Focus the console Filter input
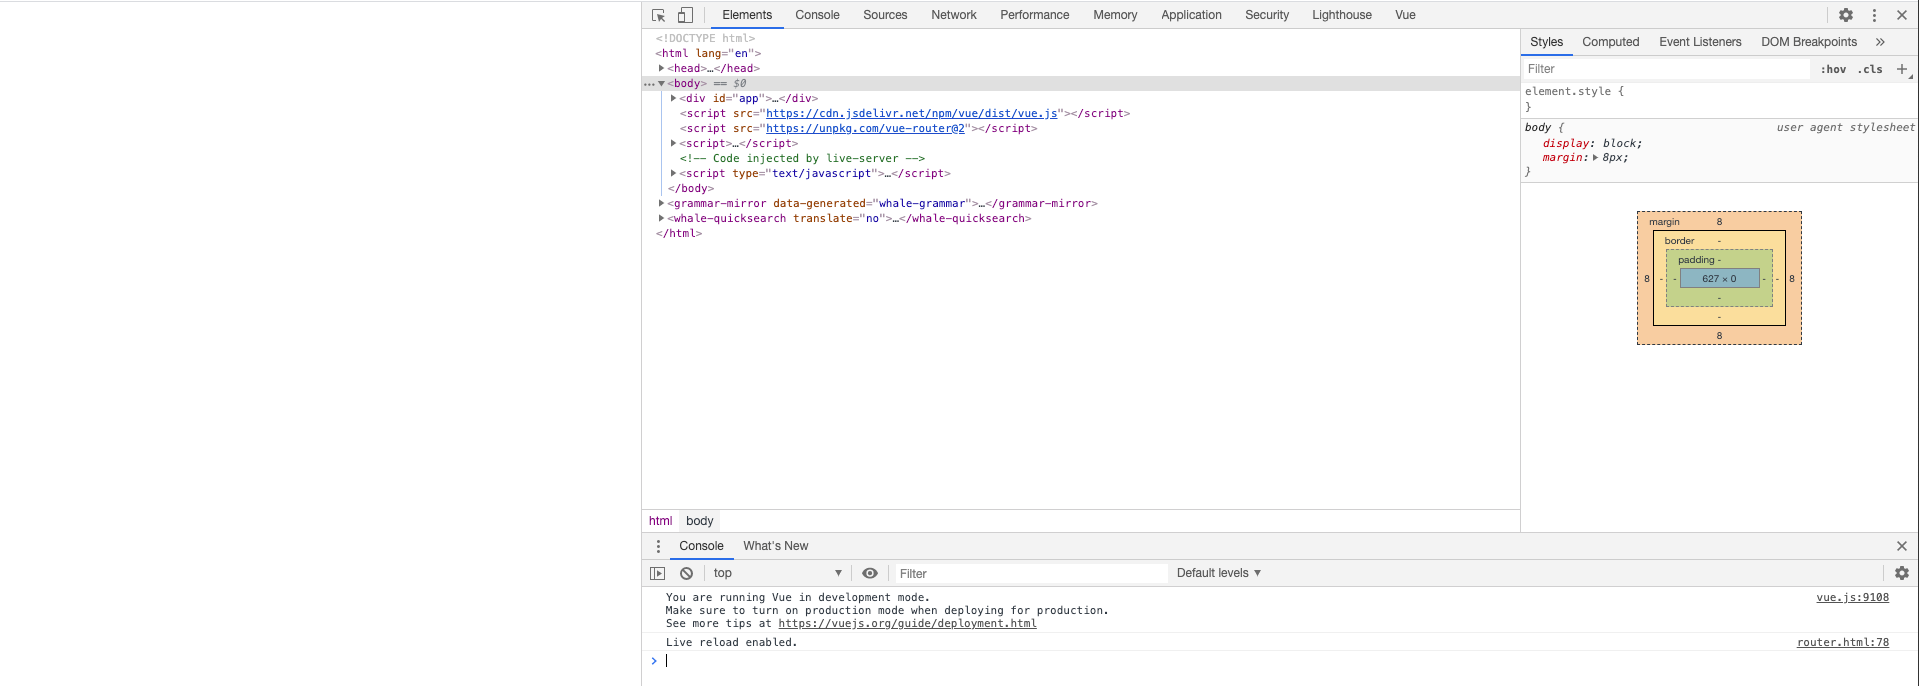The height and width of the screenshot is (686, 1919). click(x=1030, y=573)
